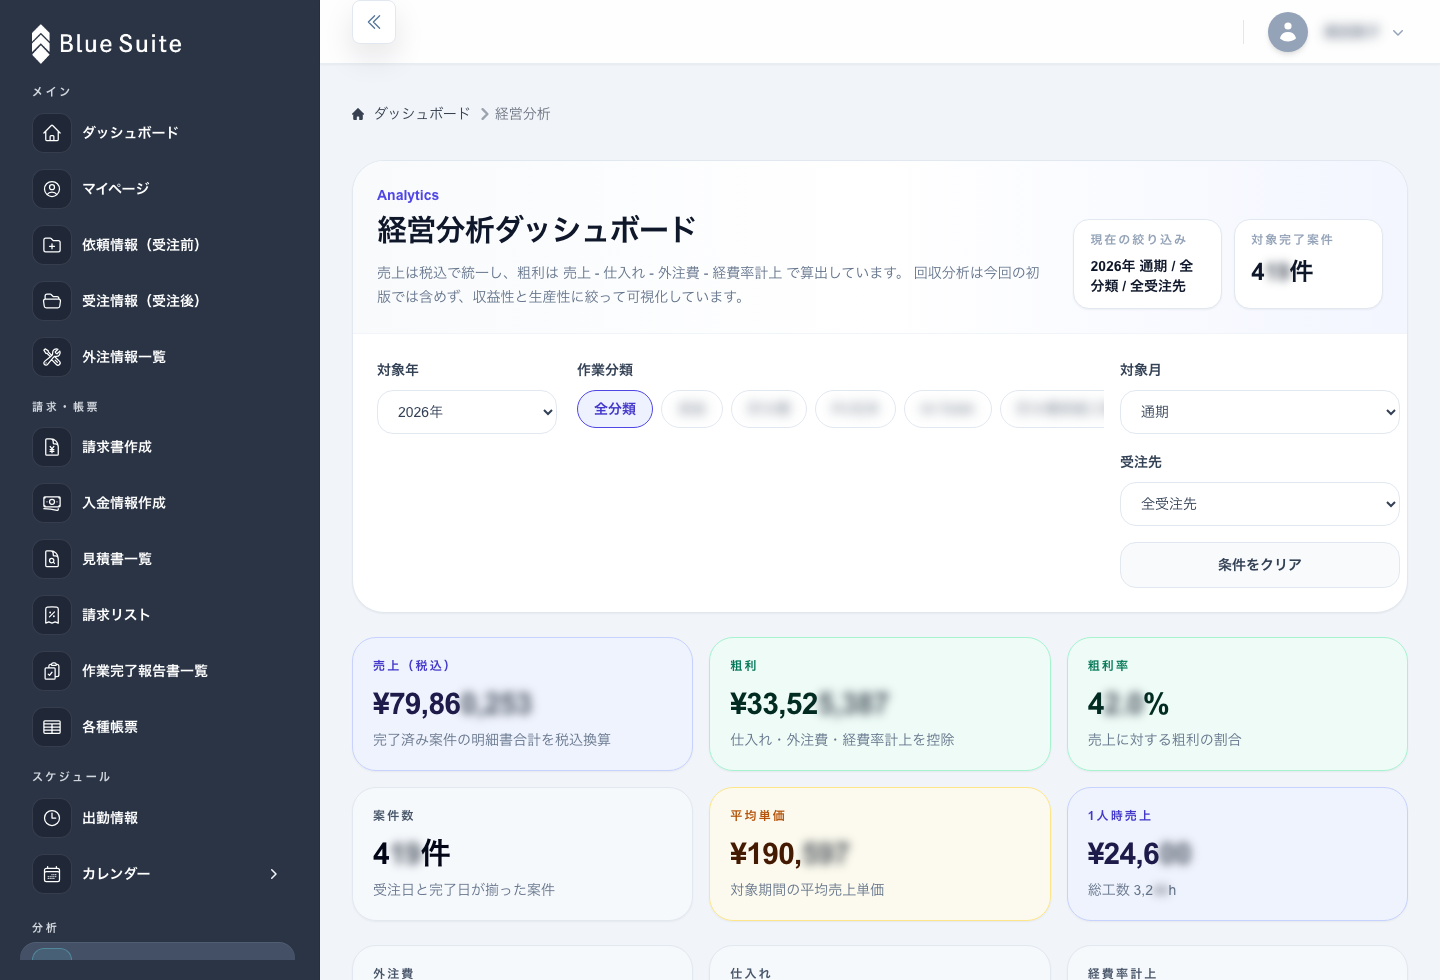The height and width of the screenshot is (980, 1440).
Task: Expand the カレンダー submenu chevron
Action: [x=274, y=874]
